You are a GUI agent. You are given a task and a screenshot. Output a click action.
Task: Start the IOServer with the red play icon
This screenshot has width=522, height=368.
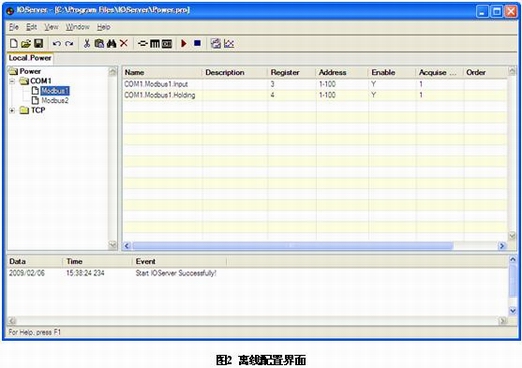pos(183,43)
